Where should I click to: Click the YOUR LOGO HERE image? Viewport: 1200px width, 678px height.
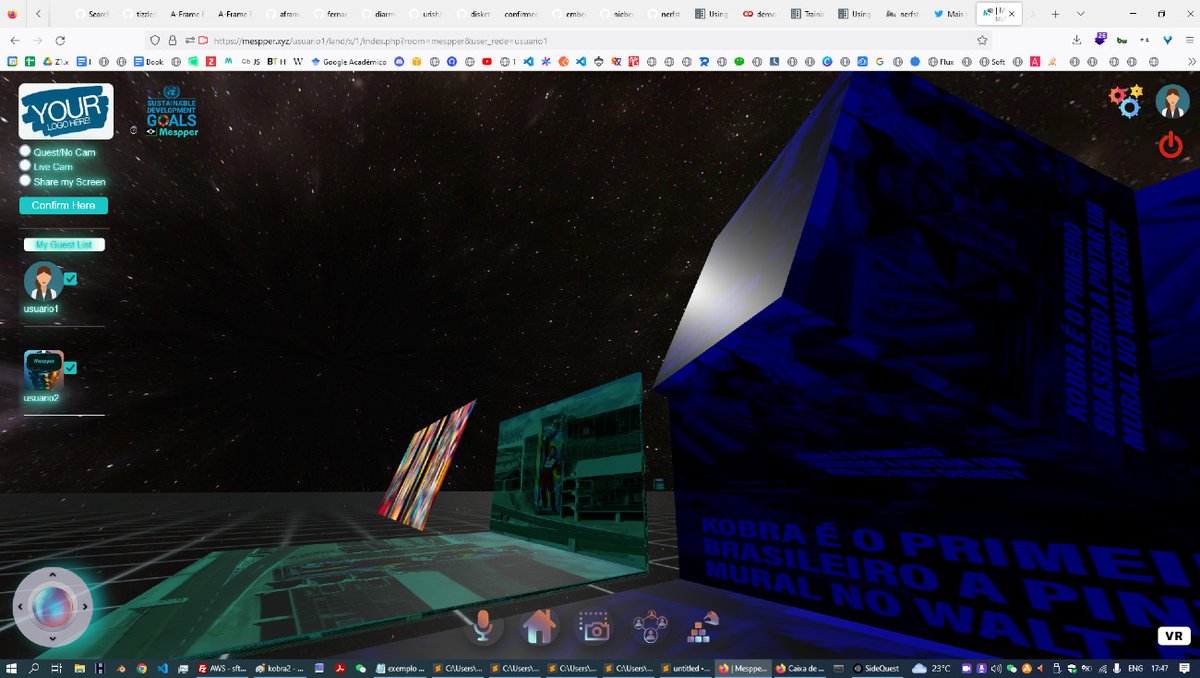[66, 111]
